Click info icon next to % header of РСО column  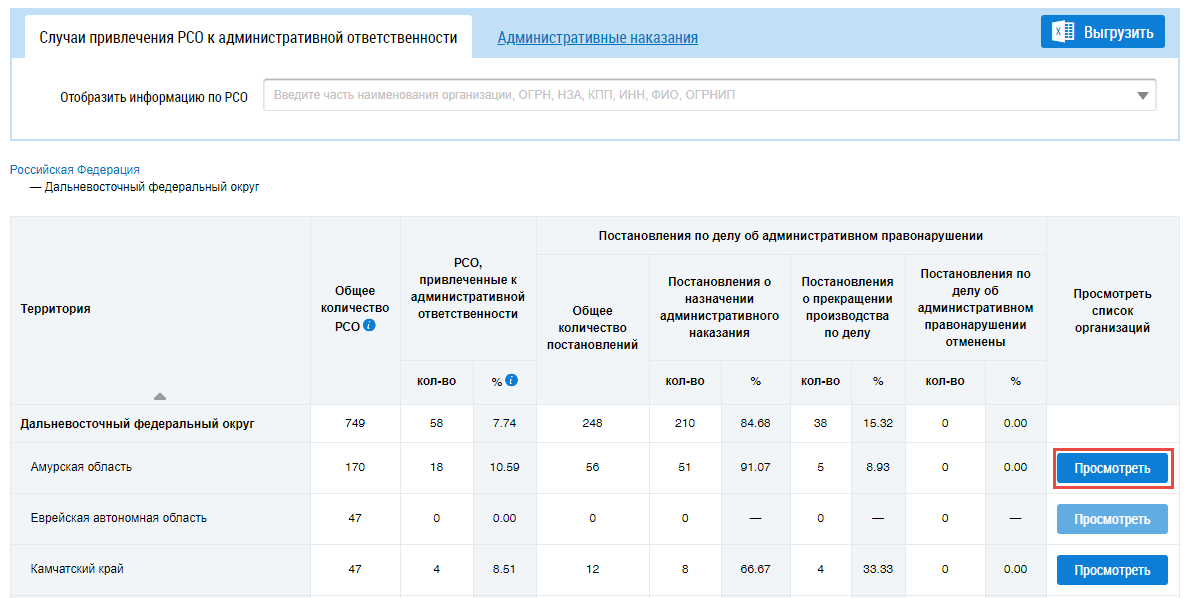coord(511,380)
